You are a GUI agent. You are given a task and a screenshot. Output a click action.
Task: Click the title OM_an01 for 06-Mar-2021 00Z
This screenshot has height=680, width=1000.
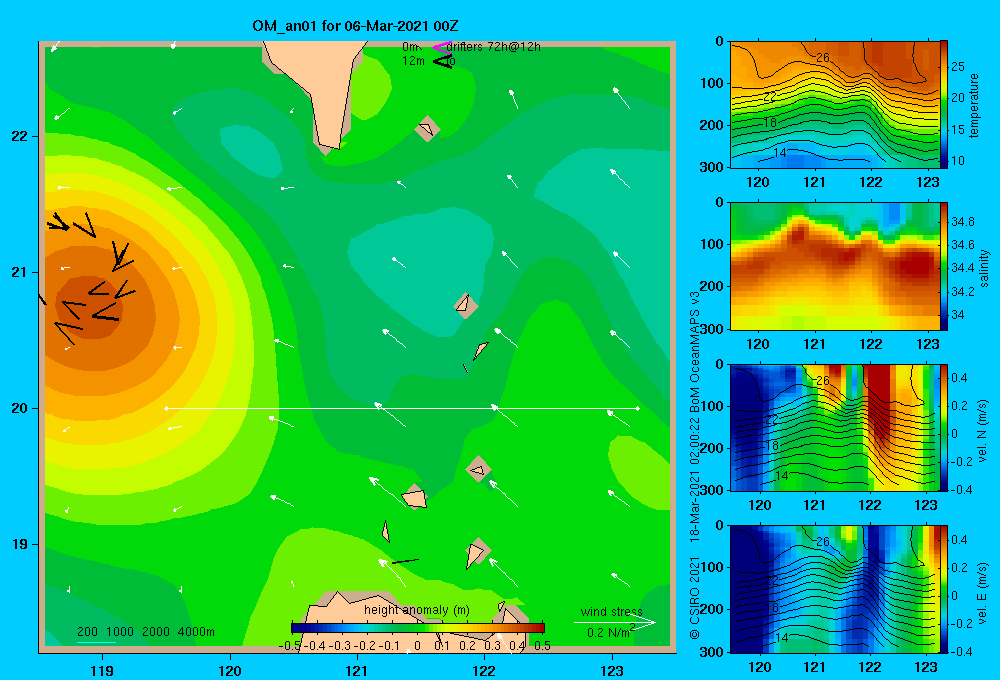point(355,26)
